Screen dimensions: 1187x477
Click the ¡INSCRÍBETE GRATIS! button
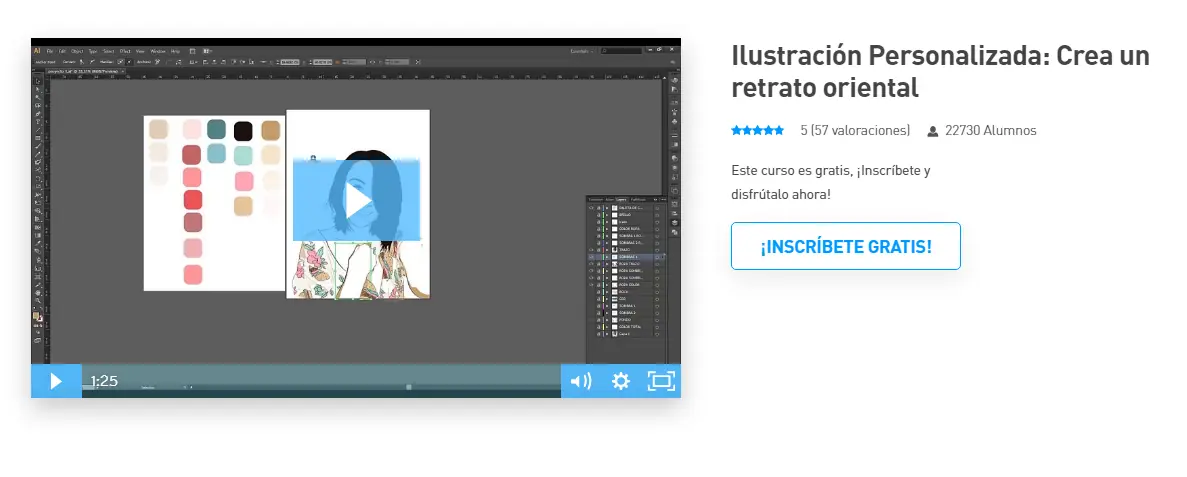click(846, 246)
